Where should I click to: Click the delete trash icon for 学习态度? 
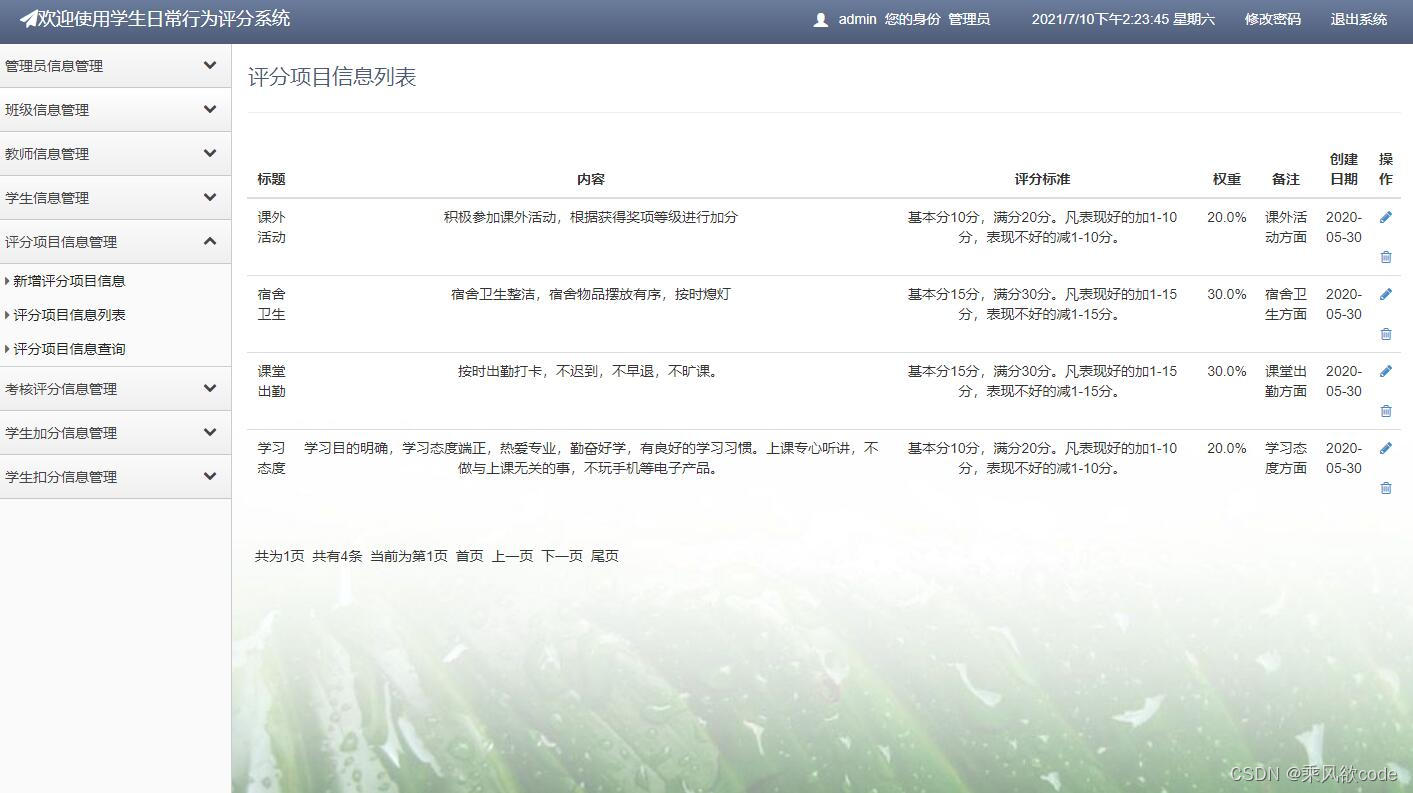[1386, 488]
